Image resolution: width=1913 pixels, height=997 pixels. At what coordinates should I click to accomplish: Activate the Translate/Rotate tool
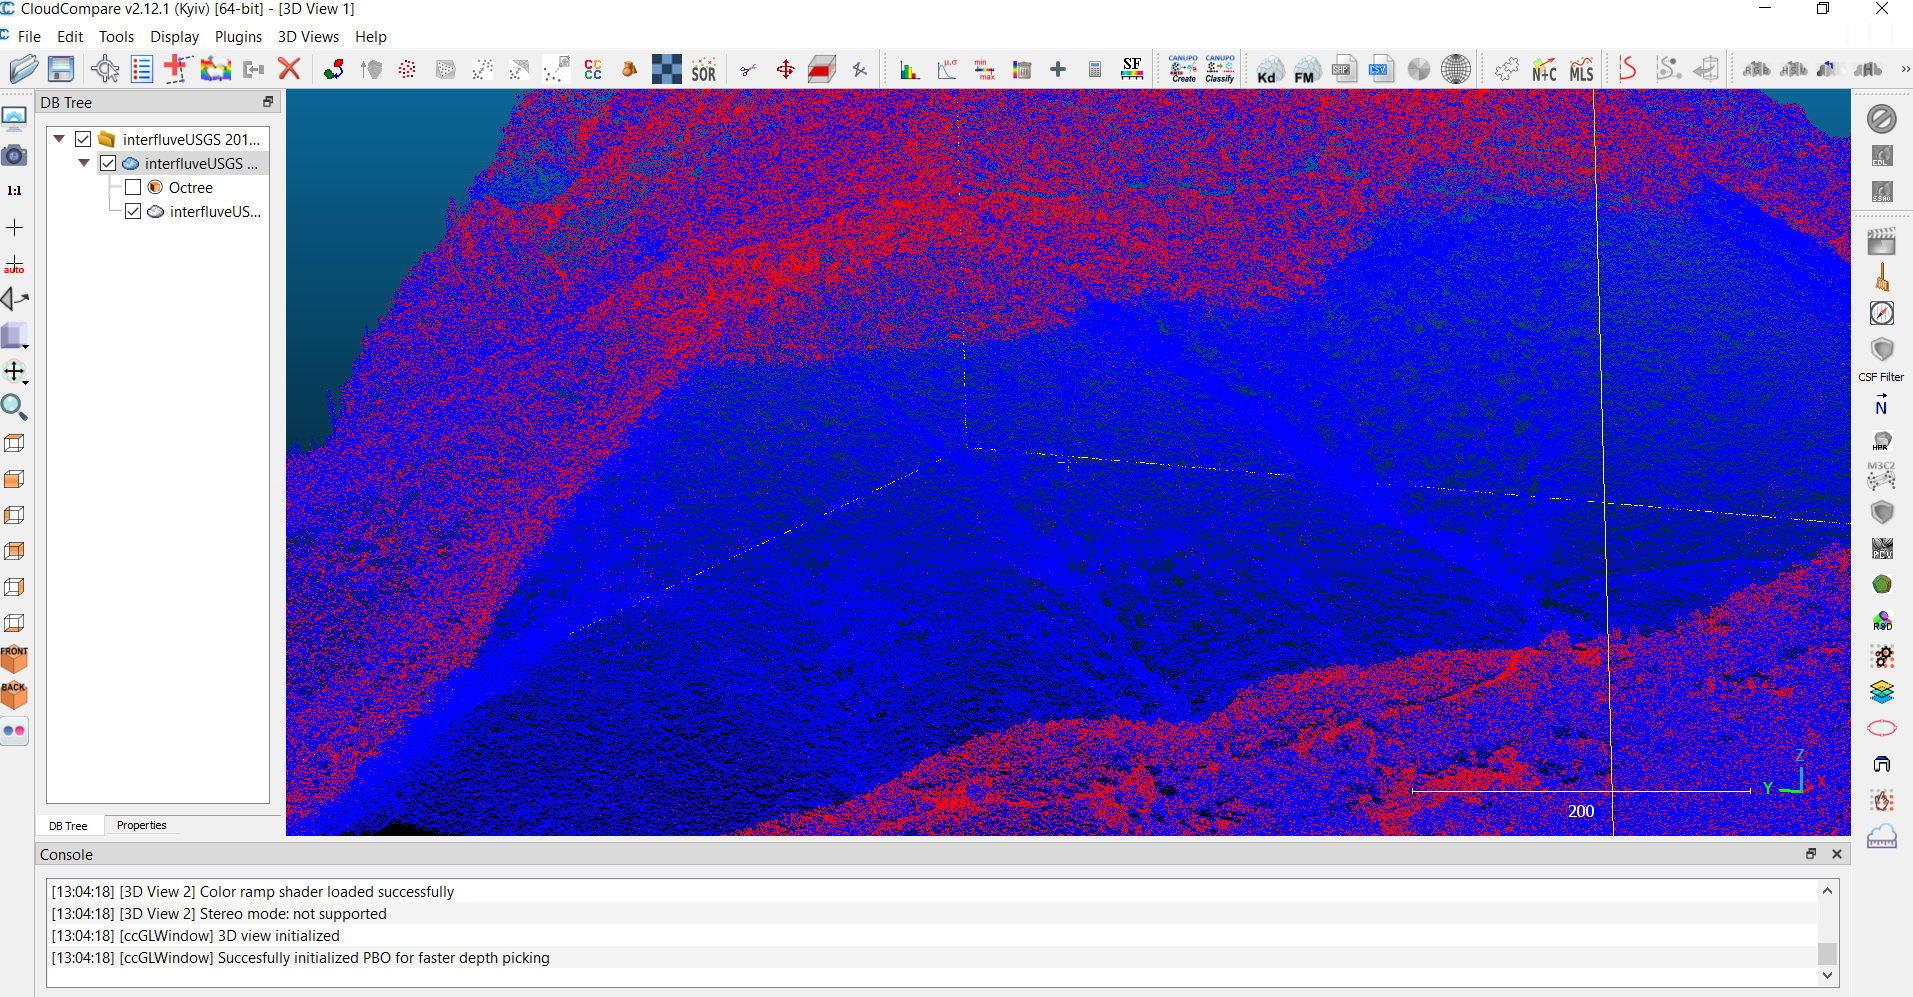(x=786, y=69)
